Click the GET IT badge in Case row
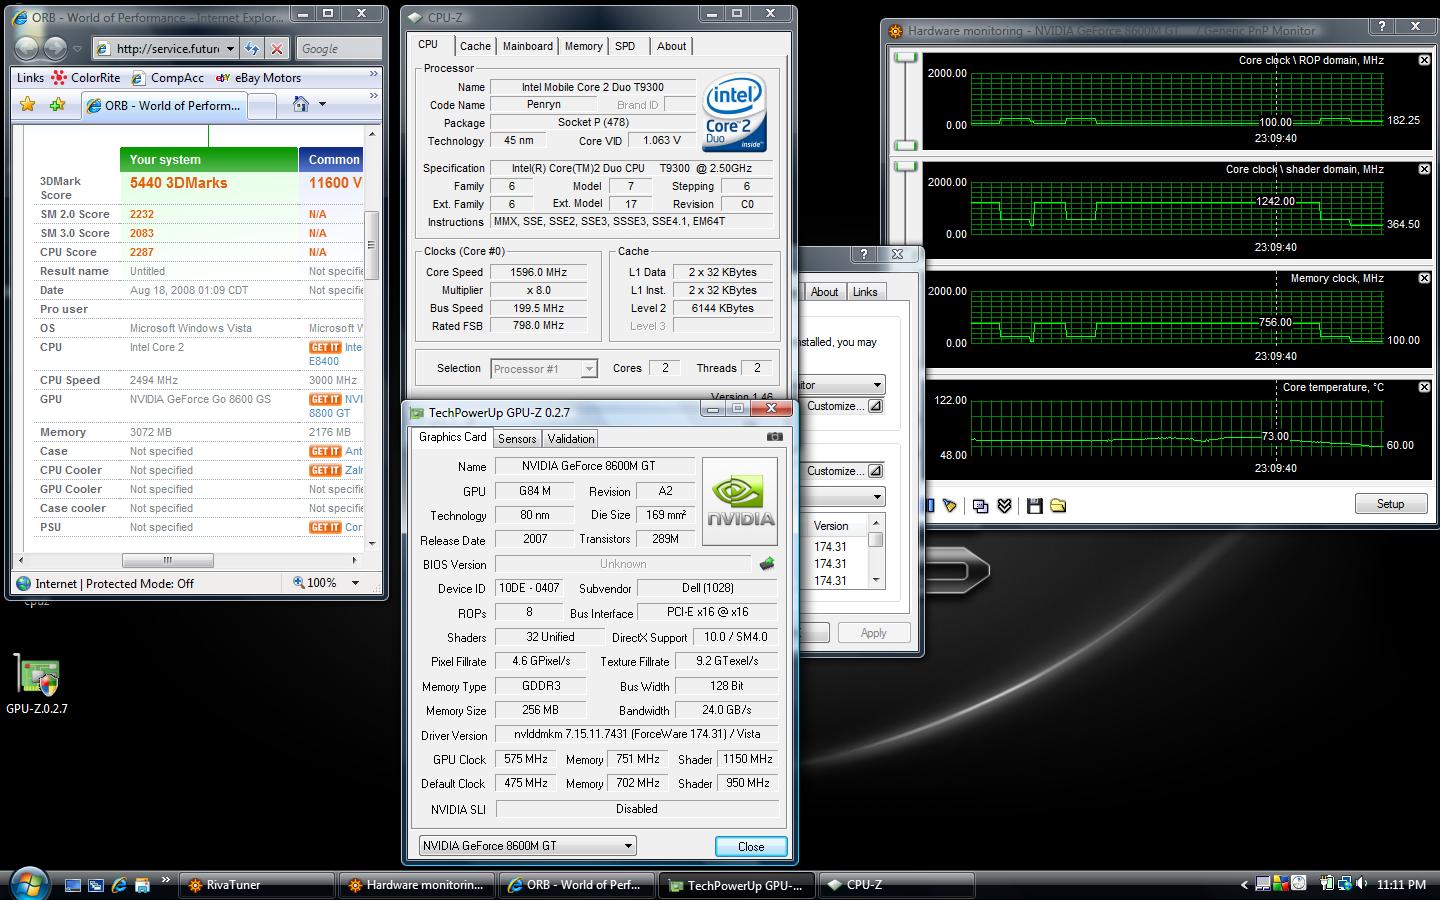1440x900 pixels. (325, 451)
